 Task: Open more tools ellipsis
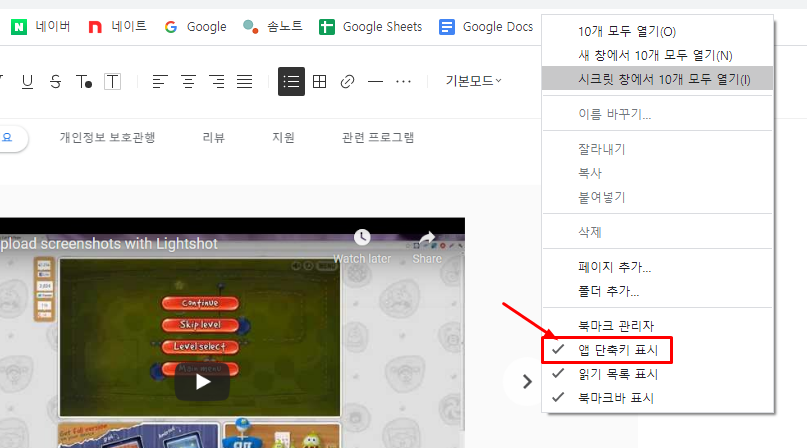(x=404, y=81)
